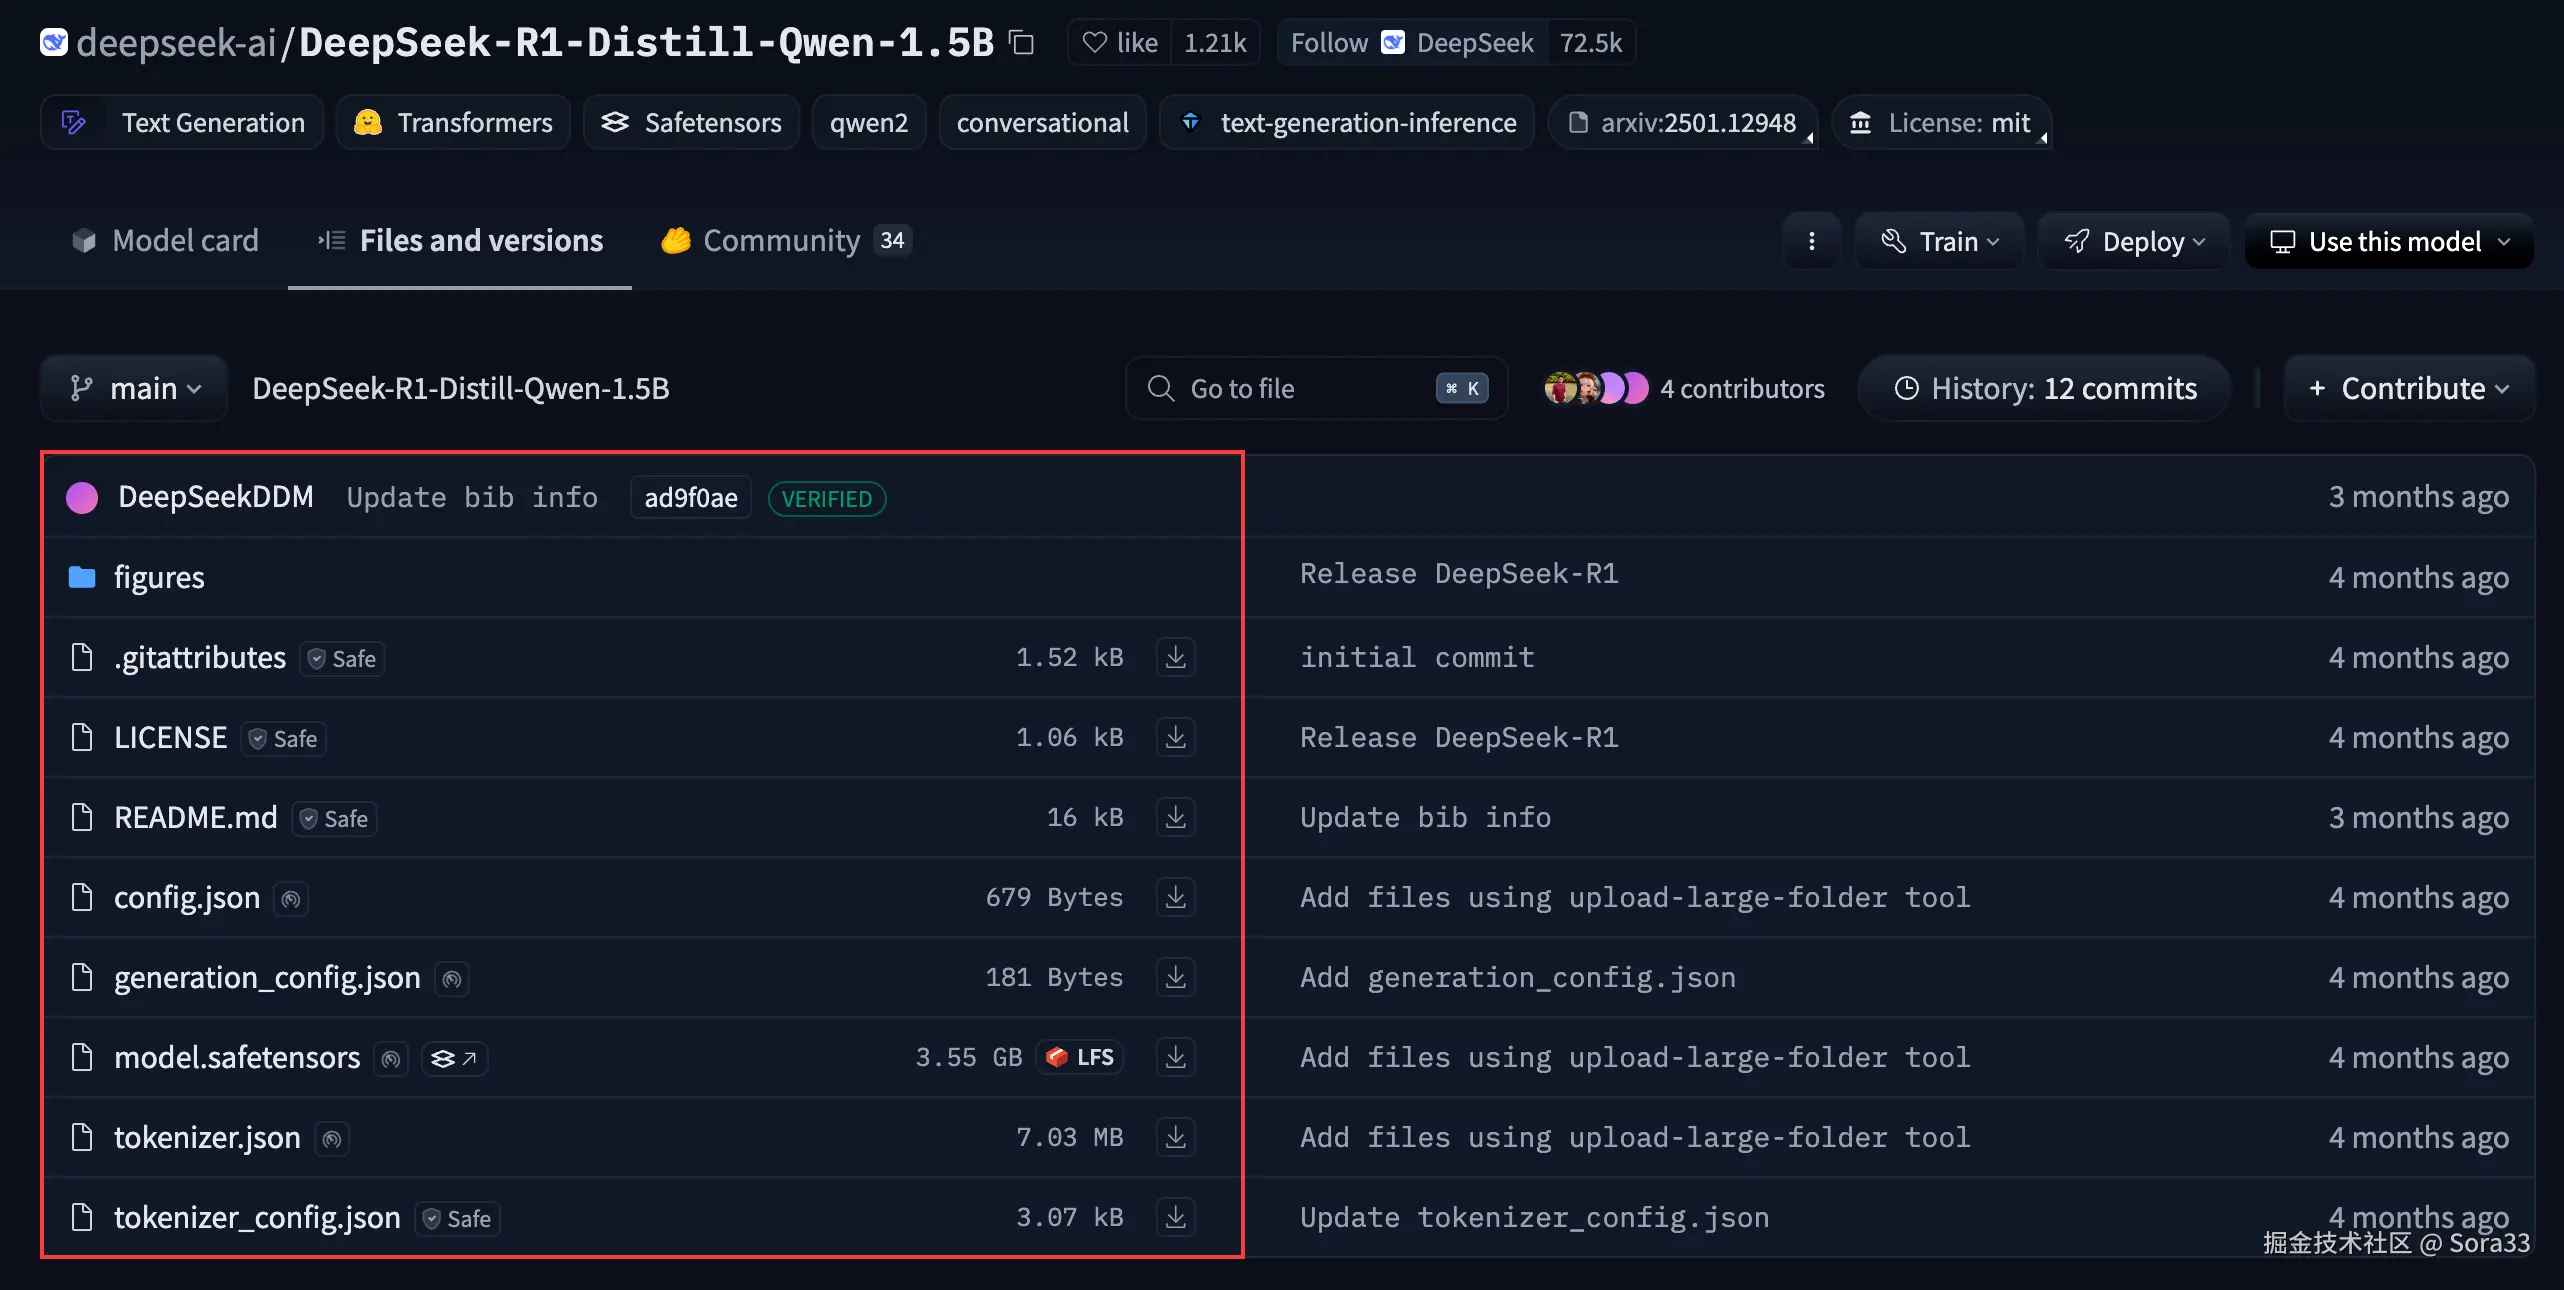The width and height of the screenshot is (2564, 1290).
Task: Download the README.md file
Action: pyautogui.click(x=1176, y=818)
